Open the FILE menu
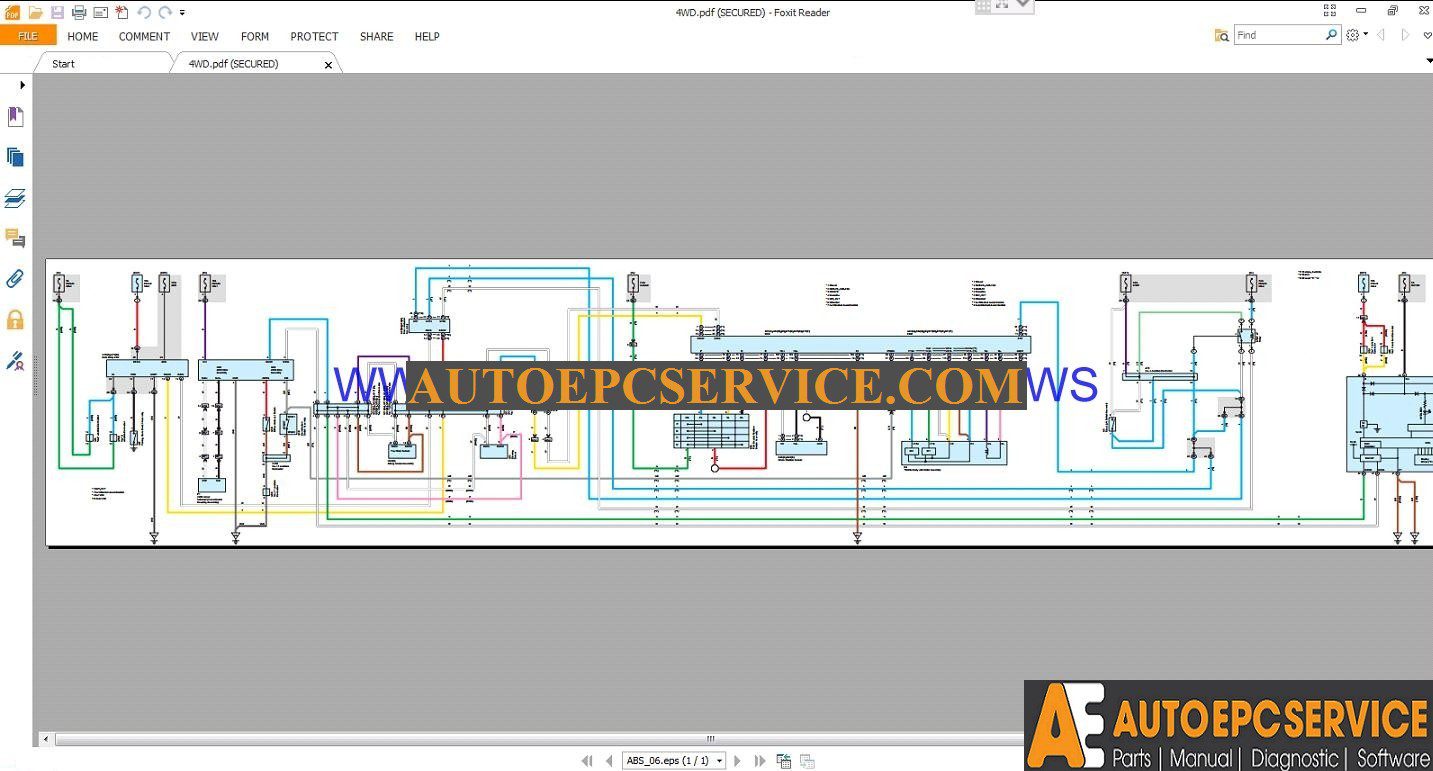Image resolution: width=1433 pixels, height=771 pixels. (28, 36)
